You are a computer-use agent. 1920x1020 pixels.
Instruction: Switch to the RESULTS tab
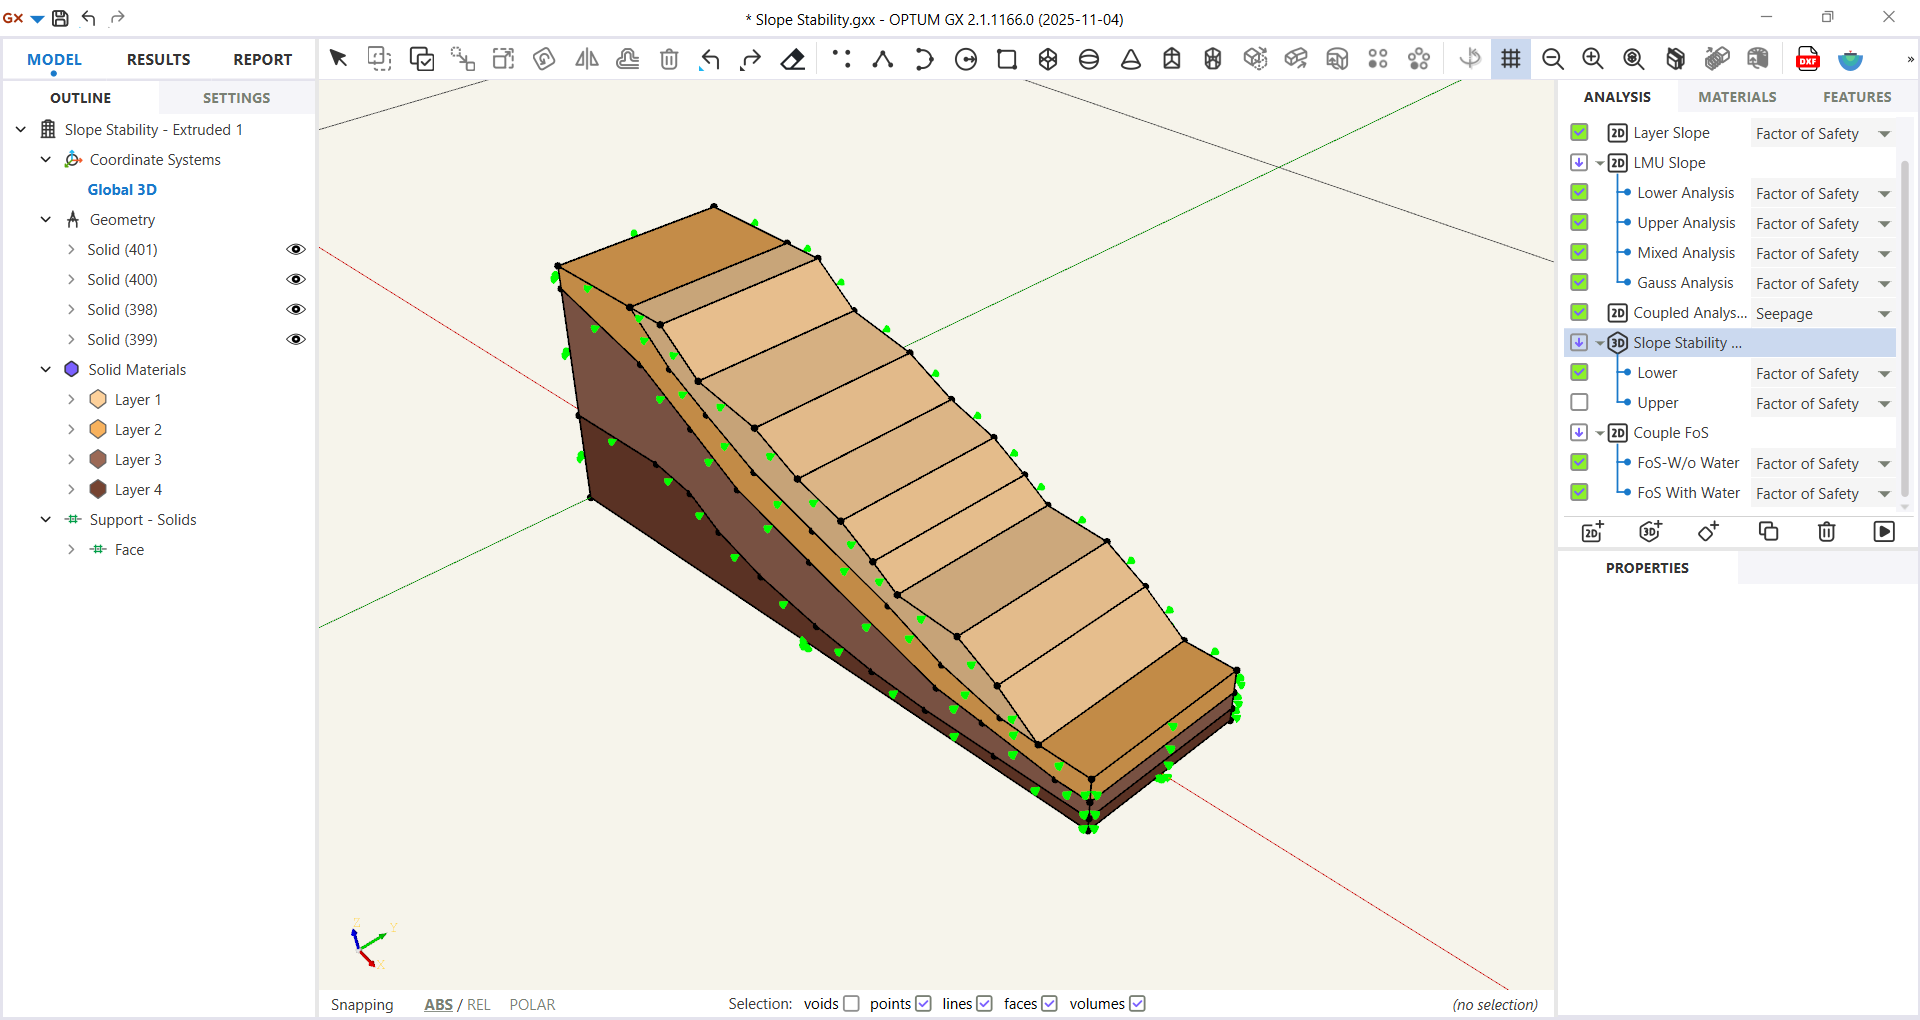157,59
